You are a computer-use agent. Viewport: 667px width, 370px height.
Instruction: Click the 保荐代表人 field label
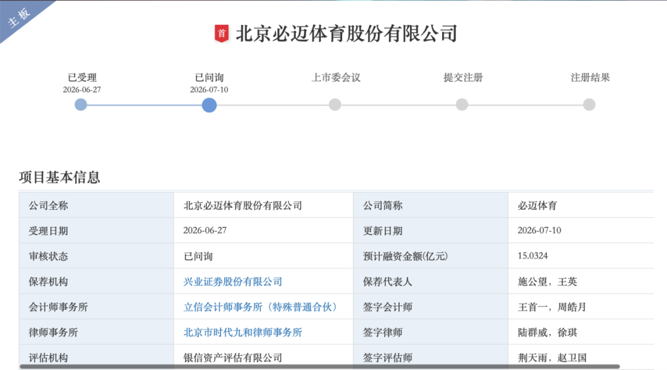pos(387,282)
